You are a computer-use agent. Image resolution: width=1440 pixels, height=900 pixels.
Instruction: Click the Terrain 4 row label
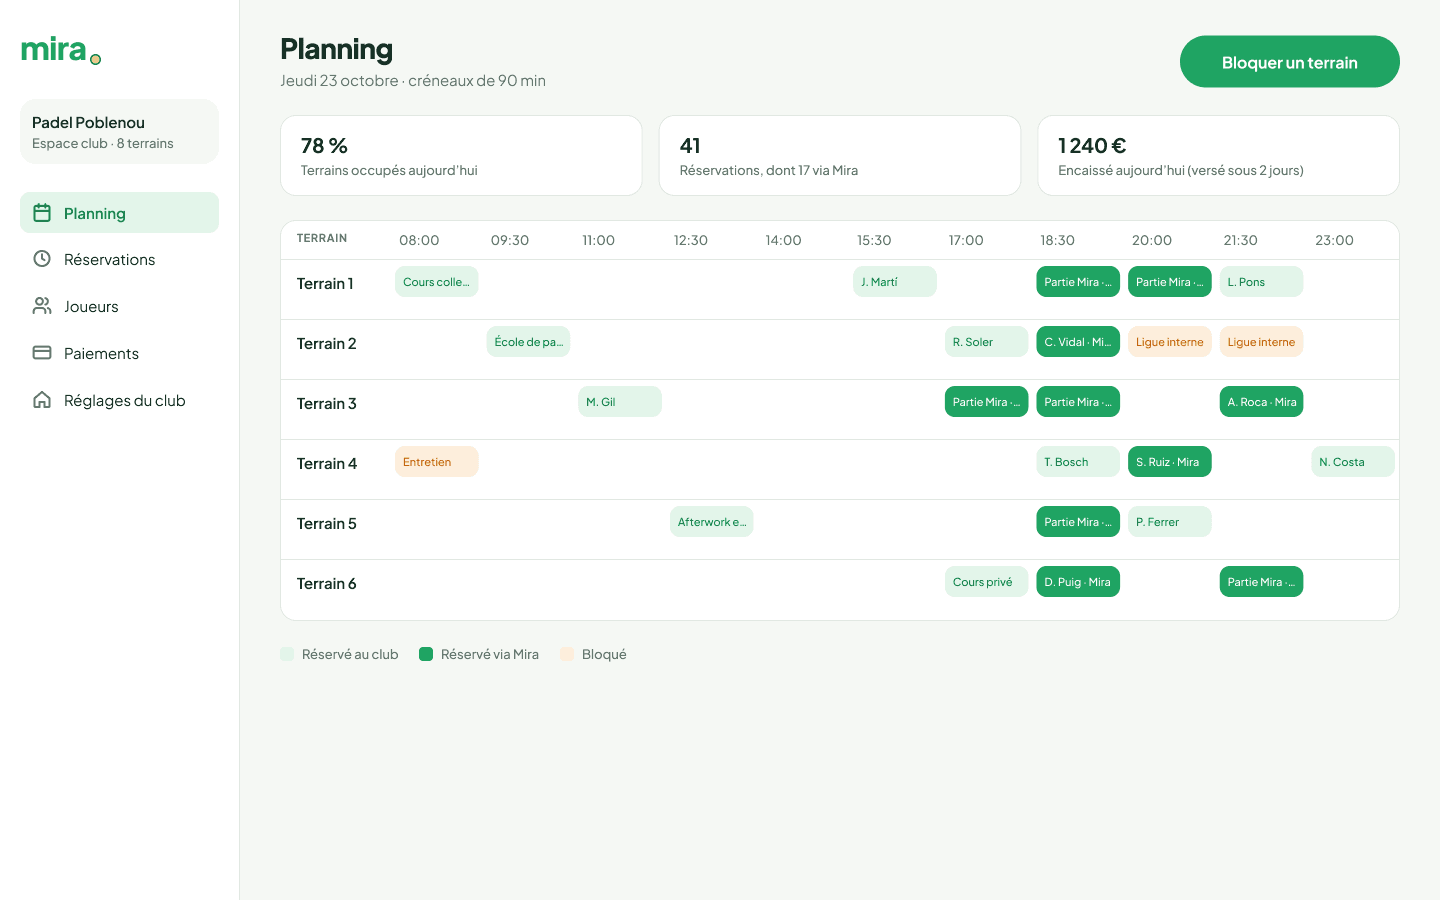tap(327, 463)
